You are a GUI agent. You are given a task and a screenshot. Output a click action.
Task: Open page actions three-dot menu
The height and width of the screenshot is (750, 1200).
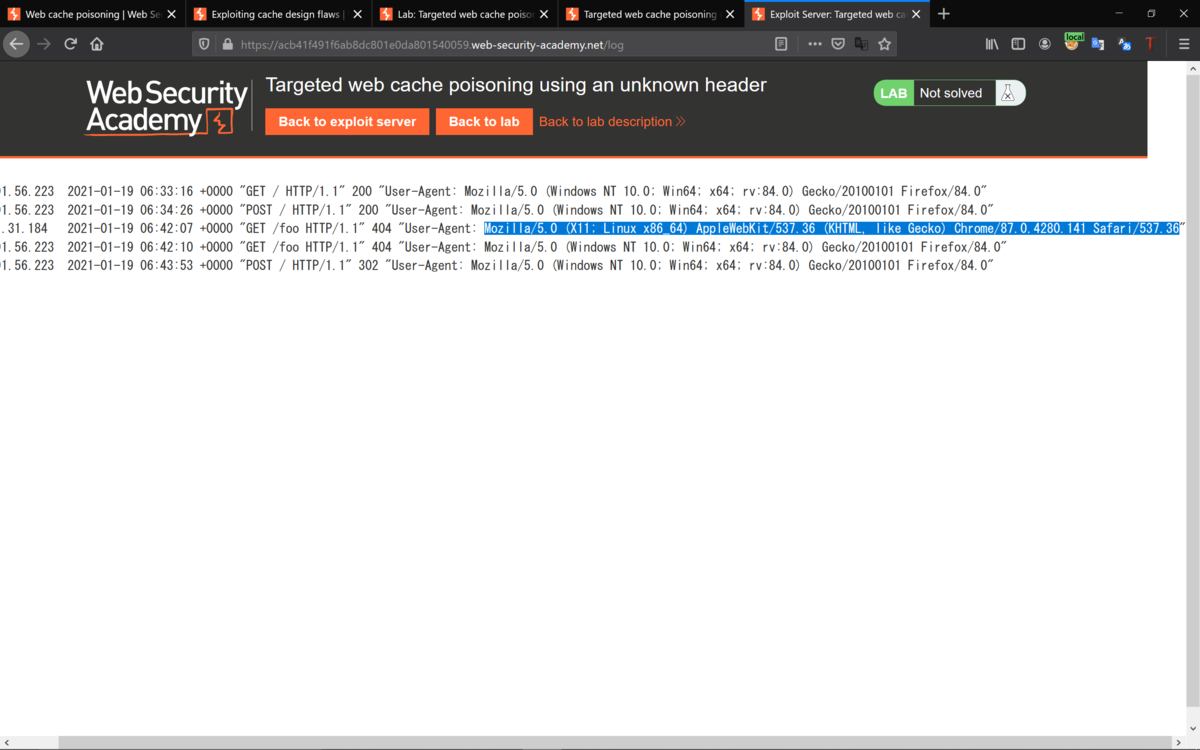(x=815, y=44)
